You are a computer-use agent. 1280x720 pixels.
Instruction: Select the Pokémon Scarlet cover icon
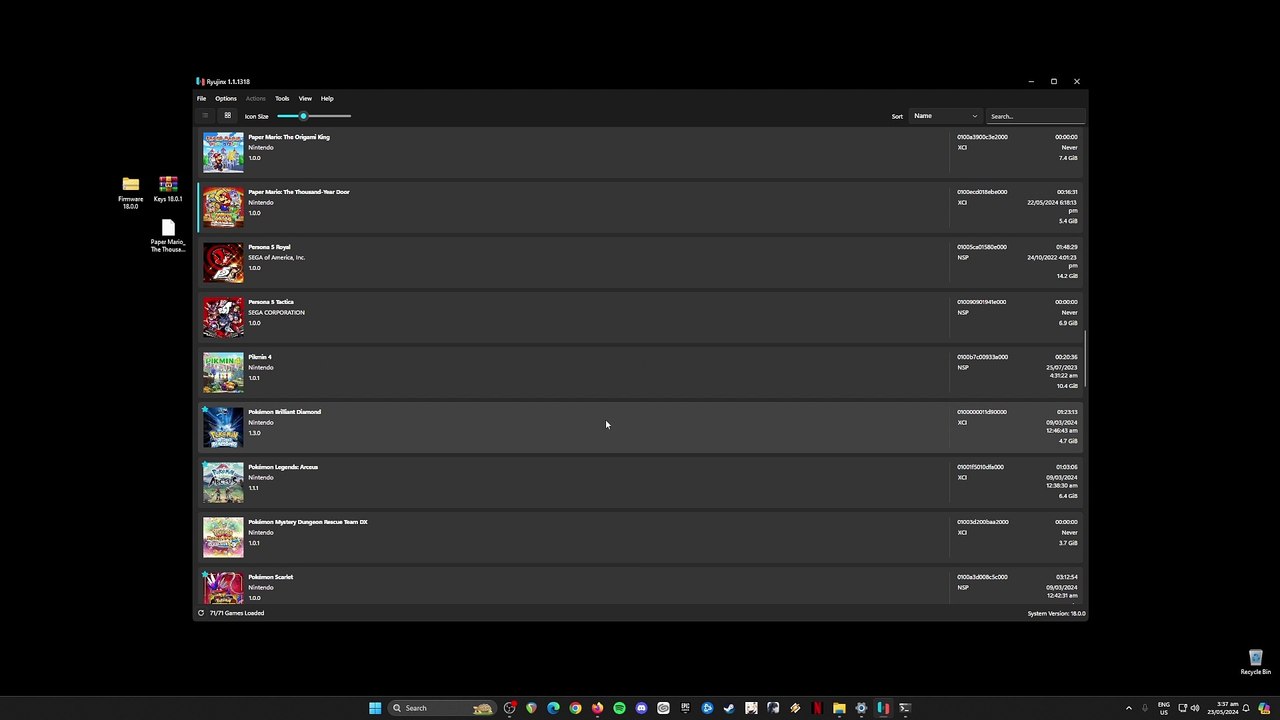pos(223,588)
